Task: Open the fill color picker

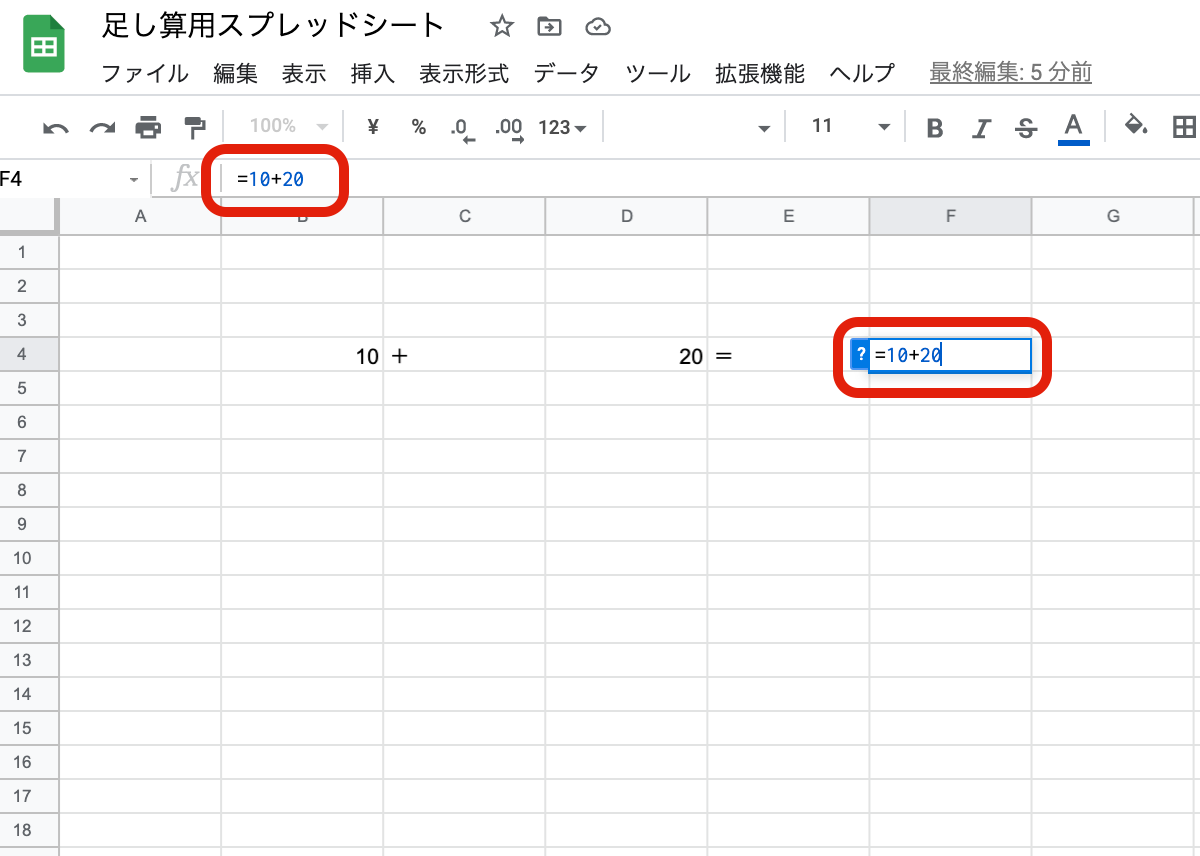Action: point(1136,127)
